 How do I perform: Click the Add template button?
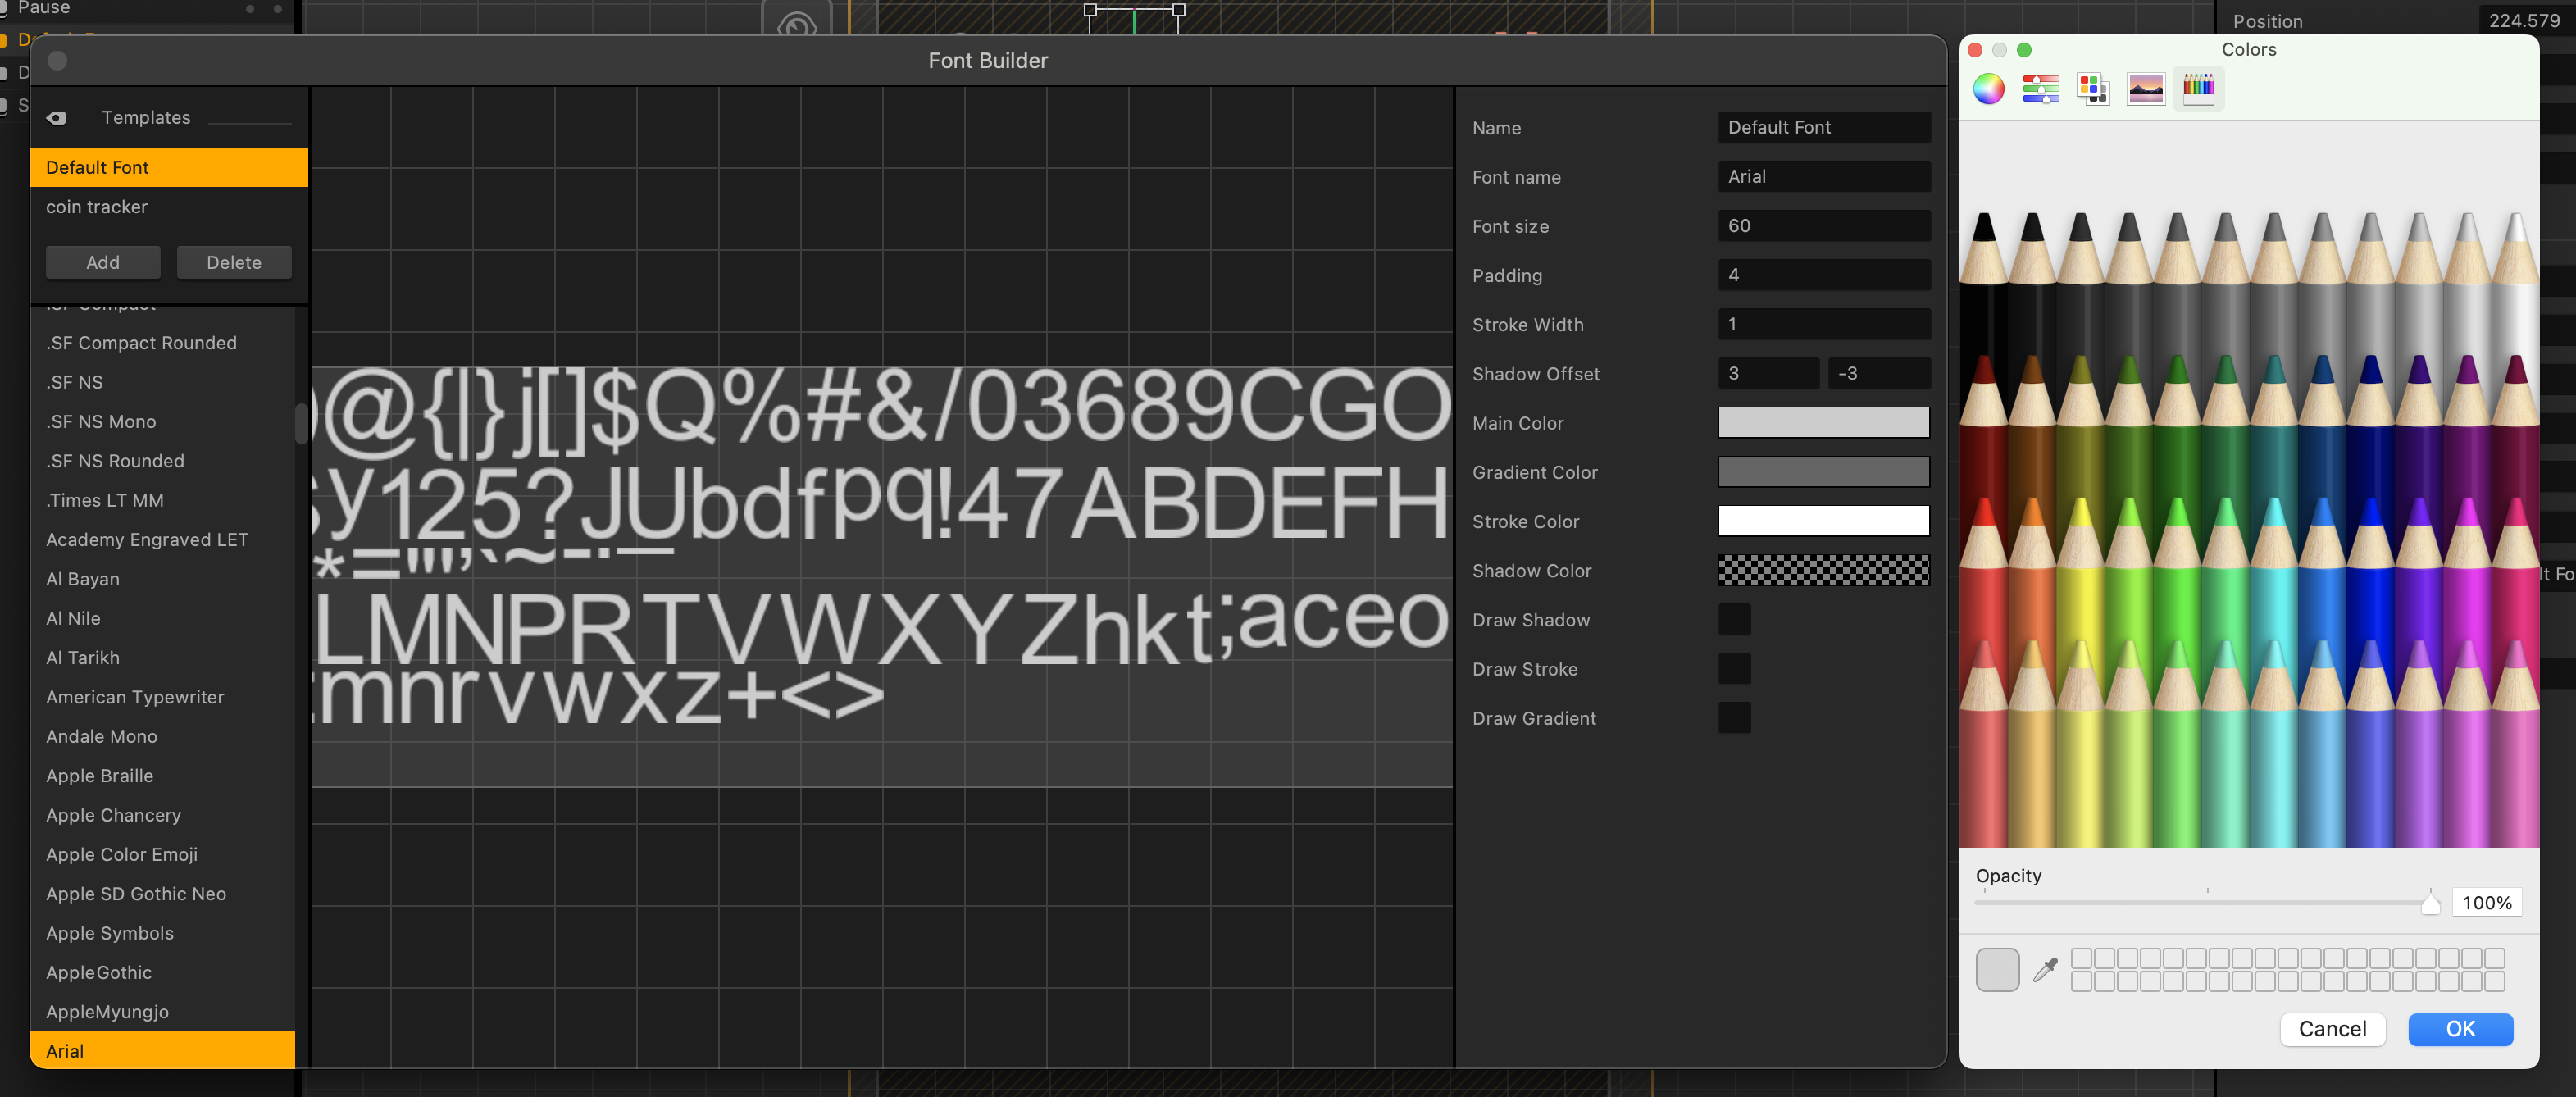click(103, 262)
